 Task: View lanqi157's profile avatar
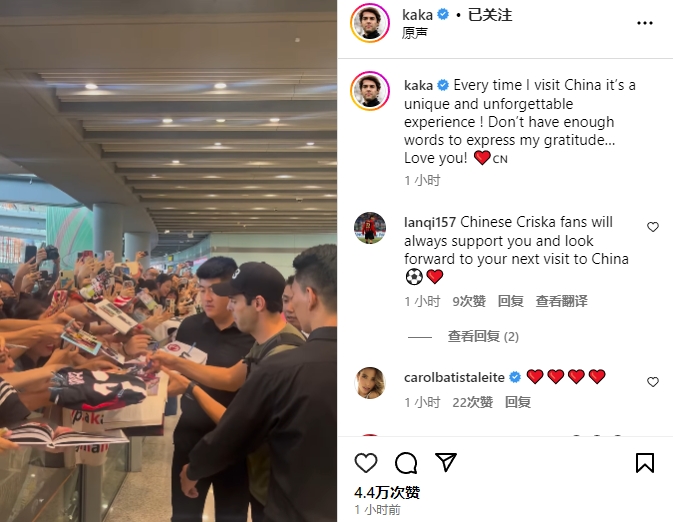[x=370, y=228]
